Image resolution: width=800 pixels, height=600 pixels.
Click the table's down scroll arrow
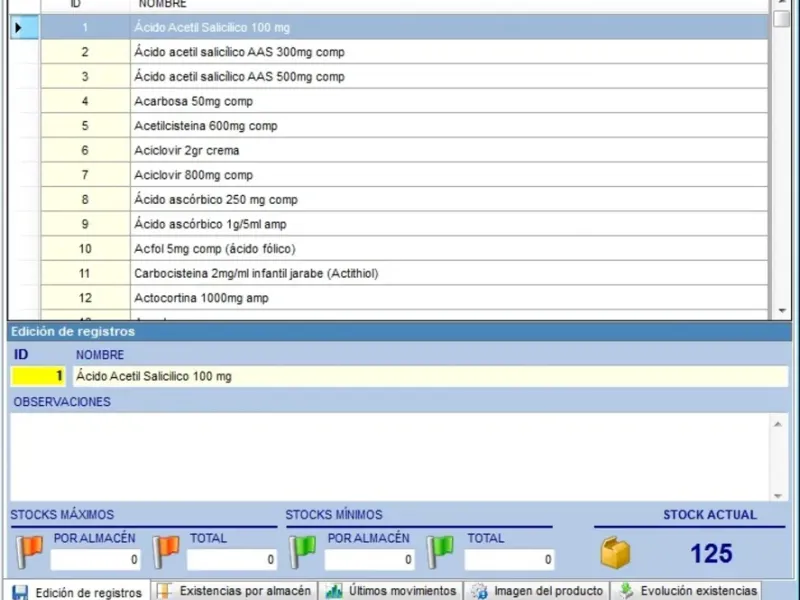coord(782,311)
